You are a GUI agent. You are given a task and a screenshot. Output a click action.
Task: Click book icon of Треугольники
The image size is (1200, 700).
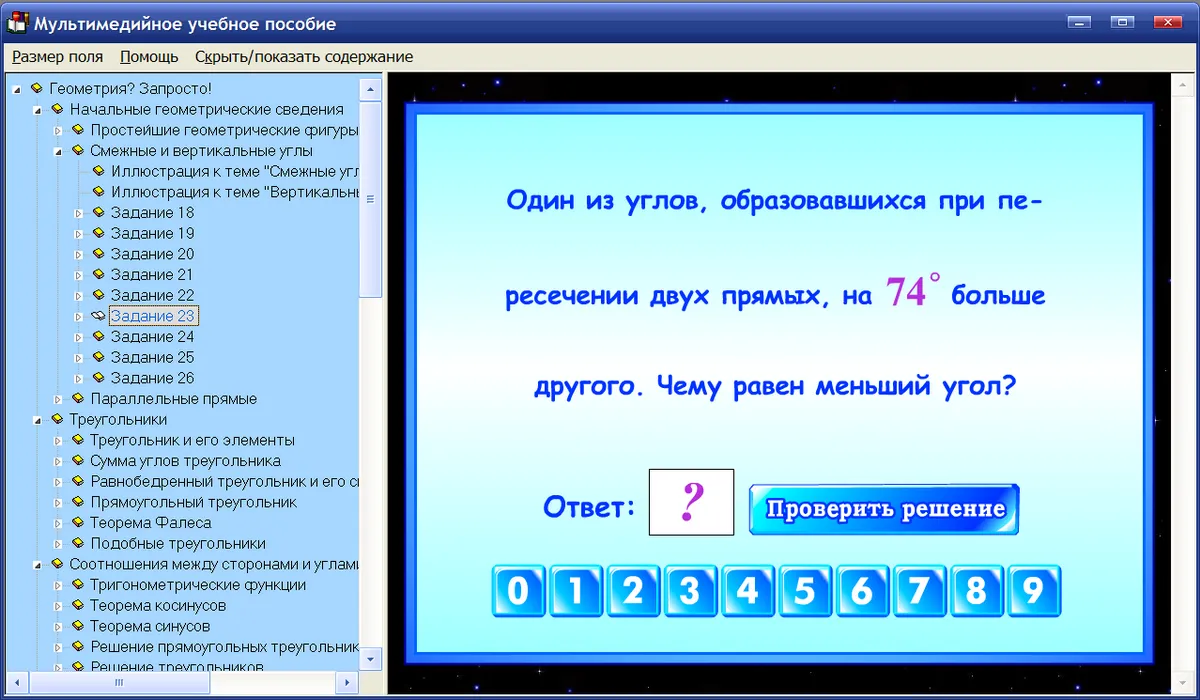click(57, 419)
